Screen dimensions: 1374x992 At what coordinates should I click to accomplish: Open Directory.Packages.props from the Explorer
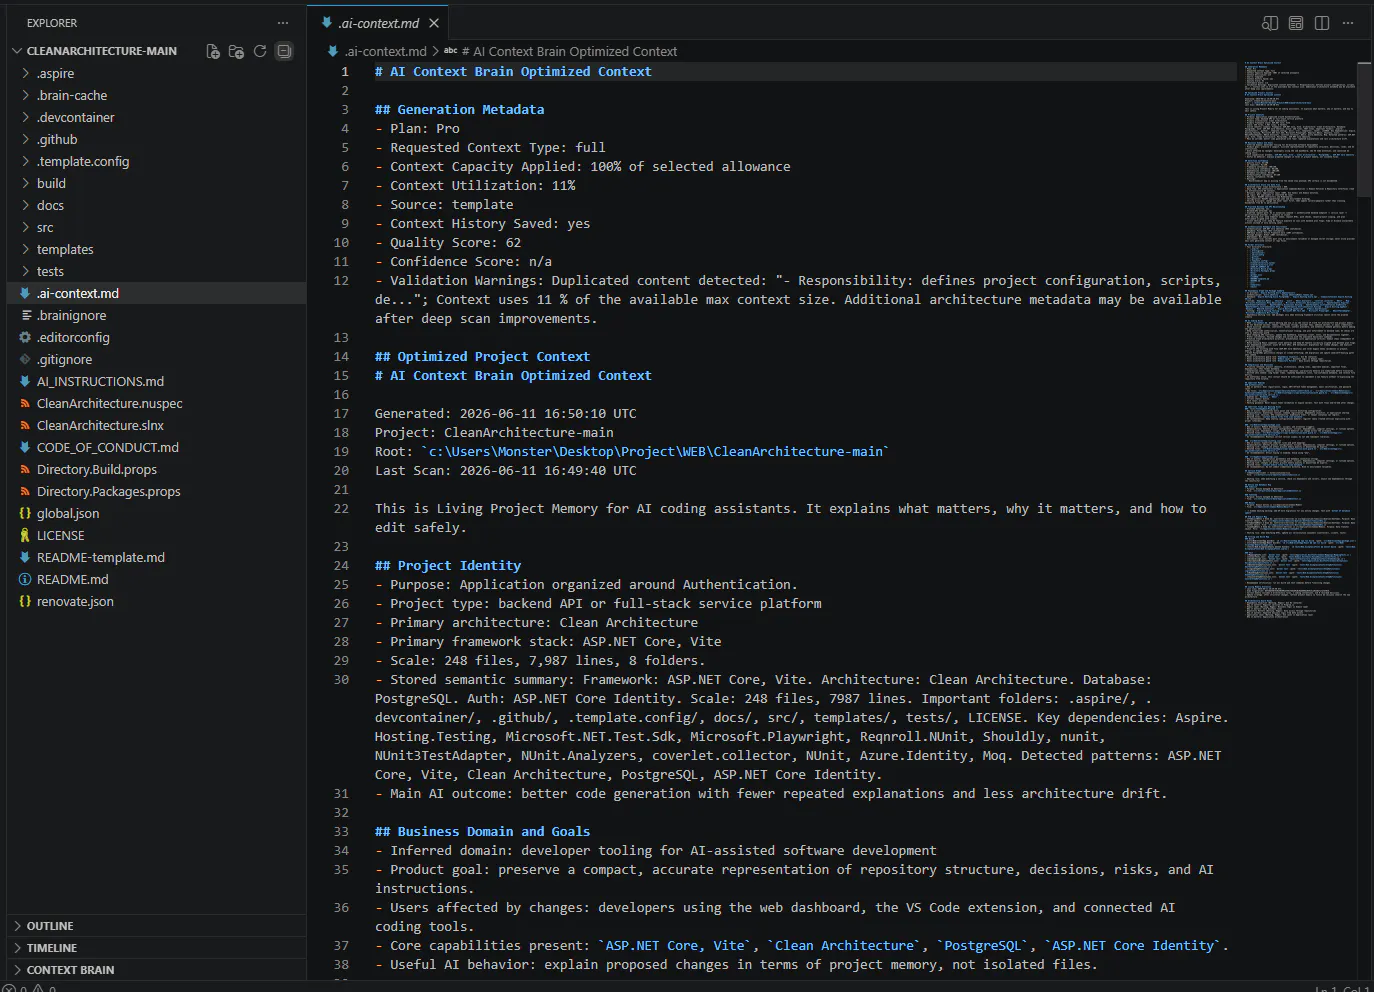point(156,491)
